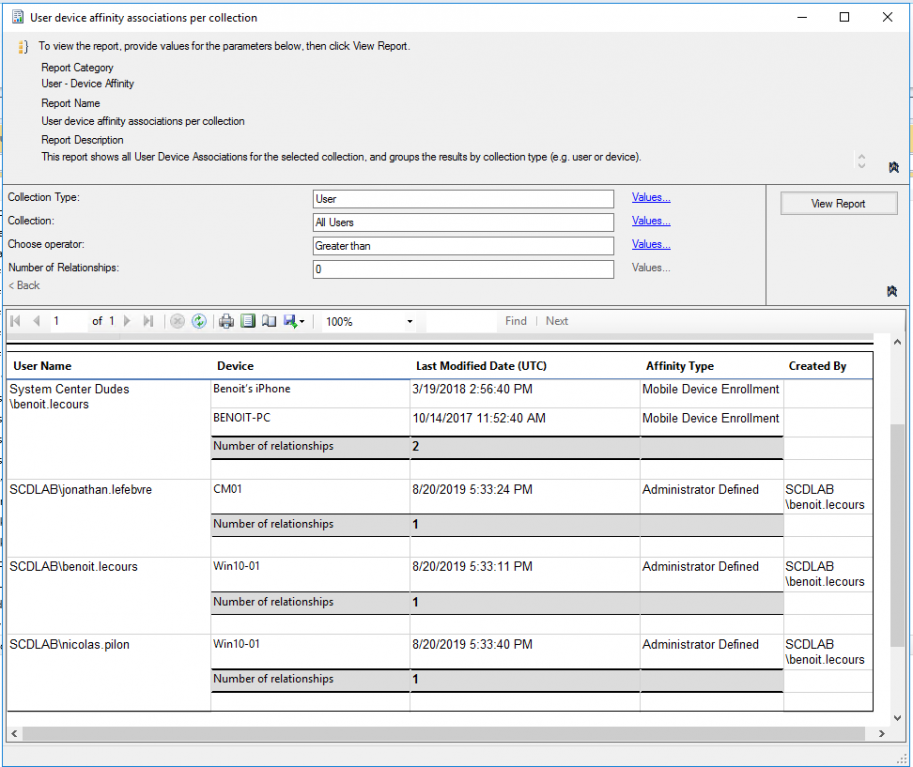Click the Back link

click(x=24, y=286)
